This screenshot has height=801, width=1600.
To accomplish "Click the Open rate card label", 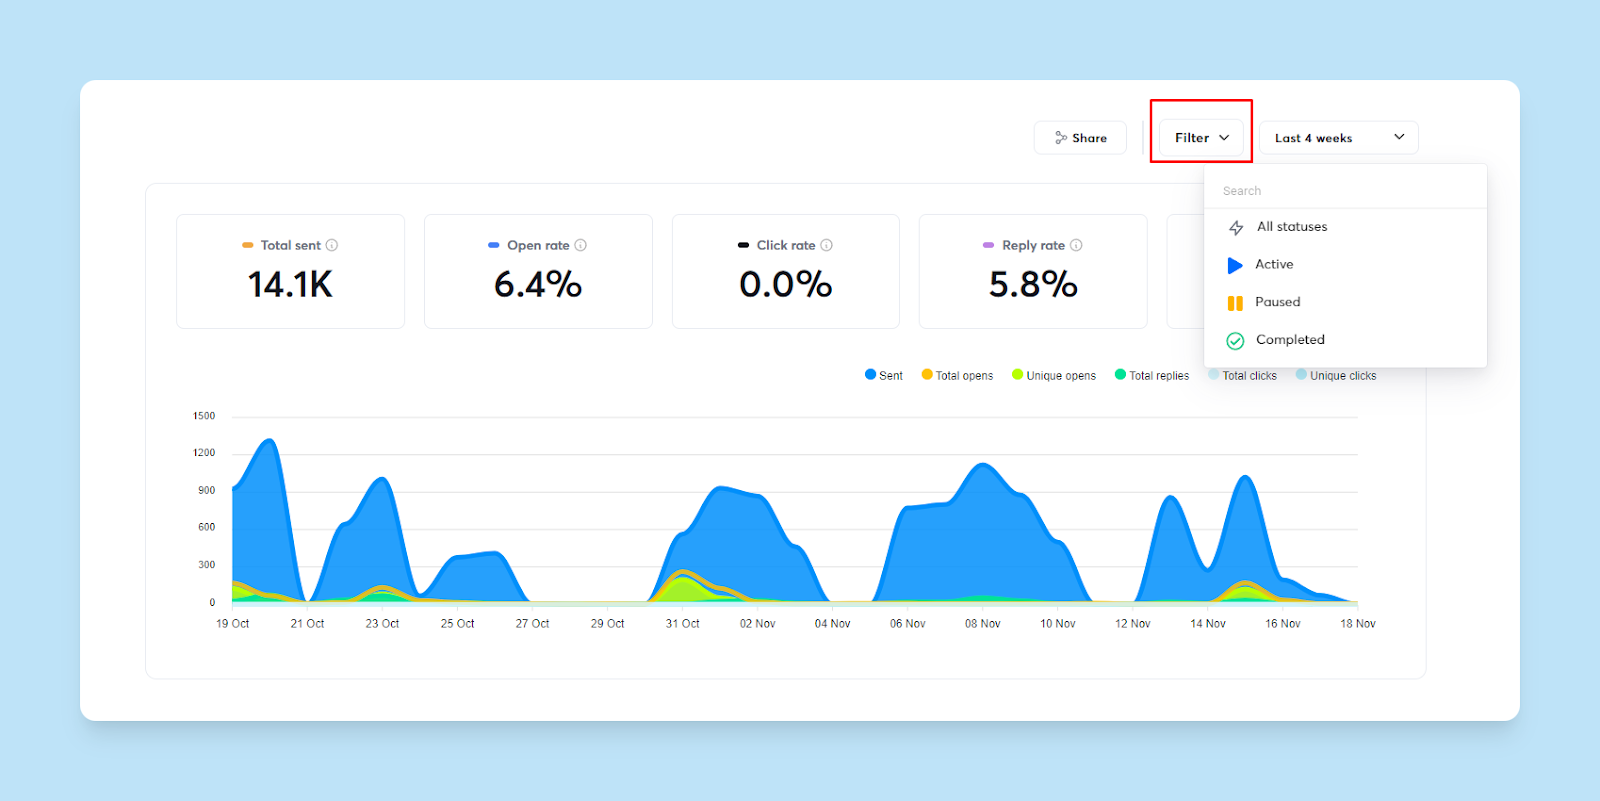I will pyautogui.click(x=538, y=245).
